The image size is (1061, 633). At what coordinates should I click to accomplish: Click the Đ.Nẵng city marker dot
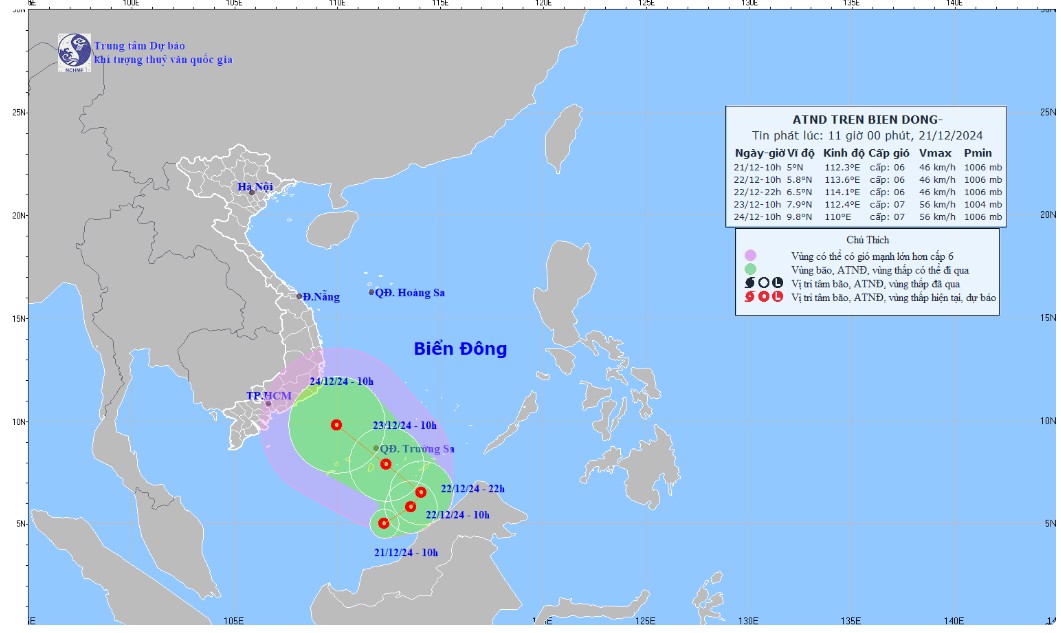(299, 296)
